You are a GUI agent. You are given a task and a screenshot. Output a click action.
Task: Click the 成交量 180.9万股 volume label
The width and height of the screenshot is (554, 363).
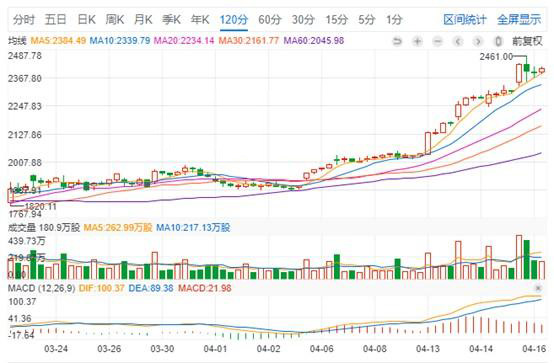[44, 228]
